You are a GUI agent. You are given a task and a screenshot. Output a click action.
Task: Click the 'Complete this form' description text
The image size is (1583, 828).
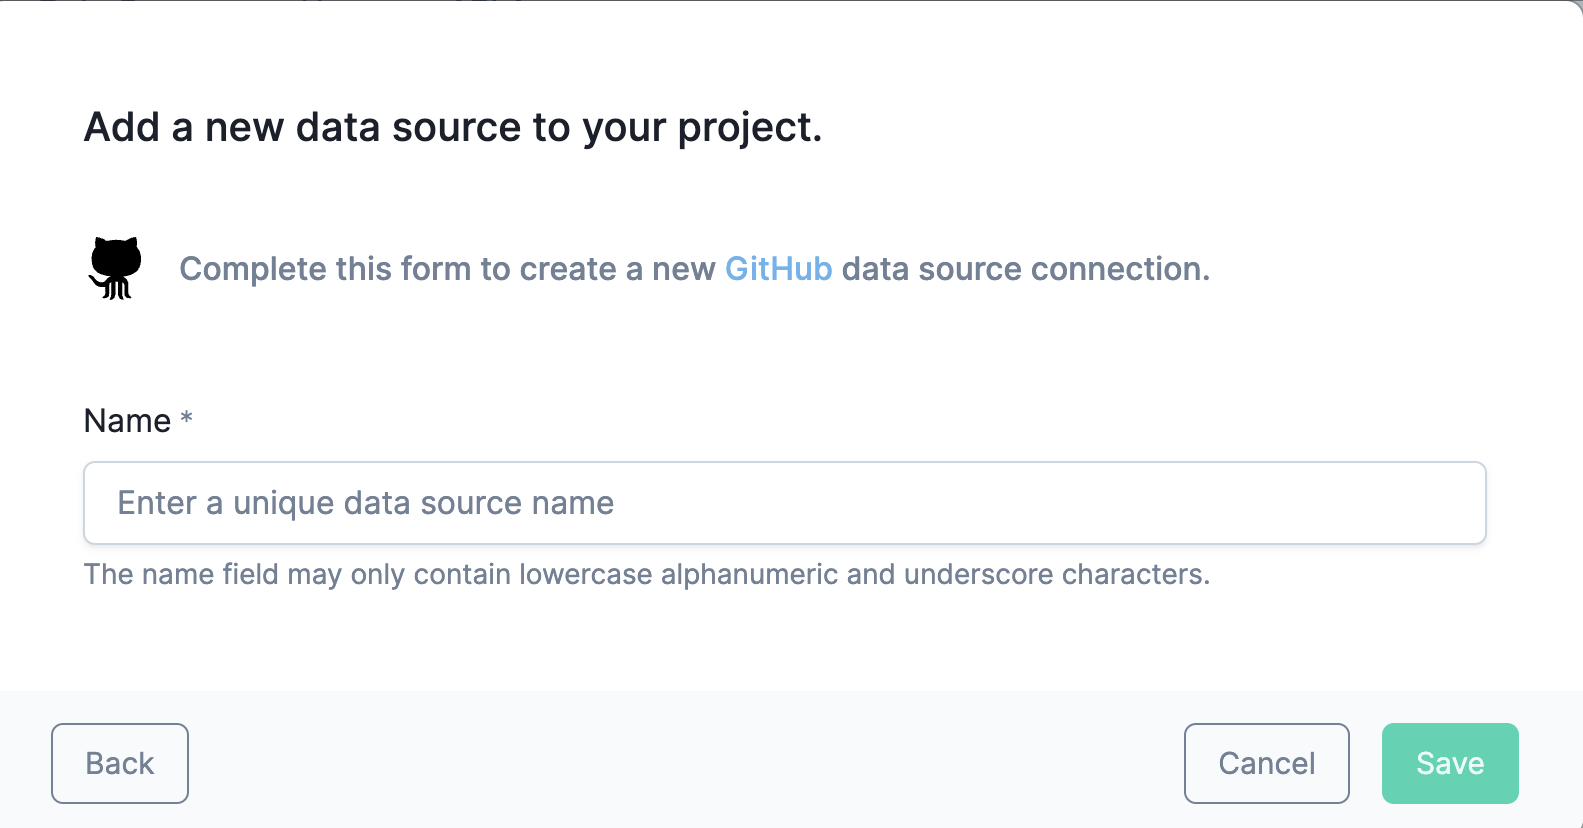pos(694,269)
